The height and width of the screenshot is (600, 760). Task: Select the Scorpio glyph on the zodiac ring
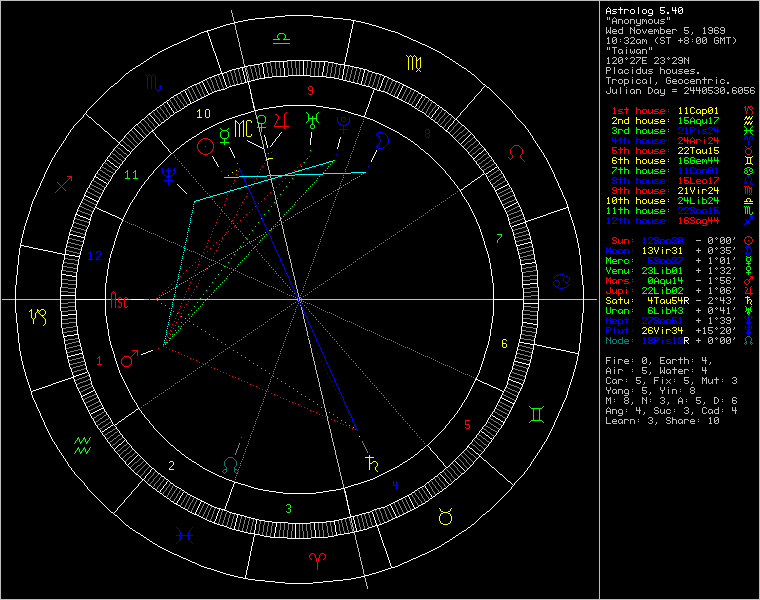[x=154, y=82]
